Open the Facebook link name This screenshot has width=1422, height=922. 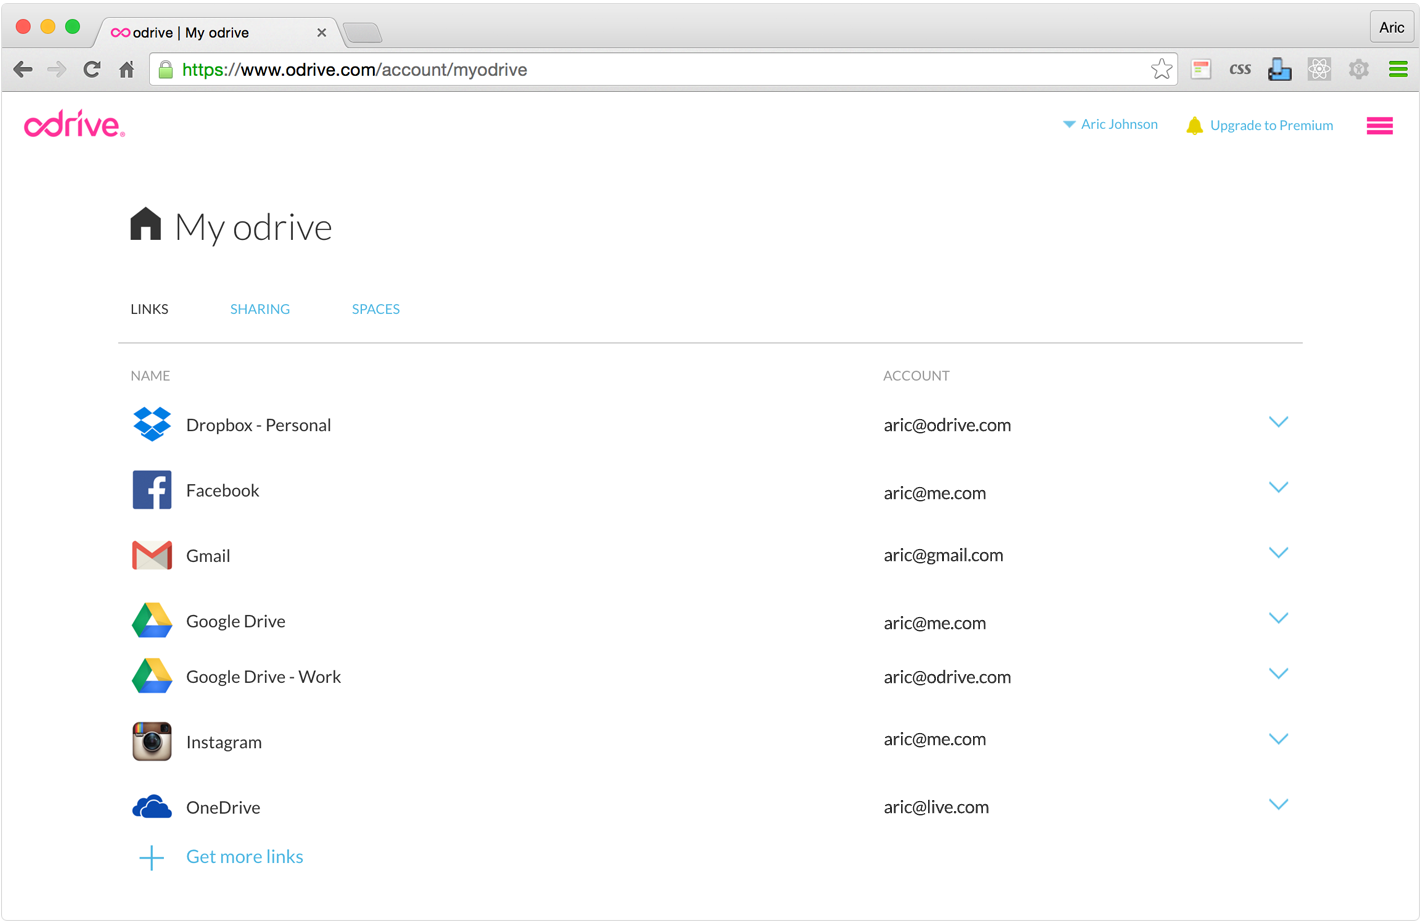[x=222, y=490]
